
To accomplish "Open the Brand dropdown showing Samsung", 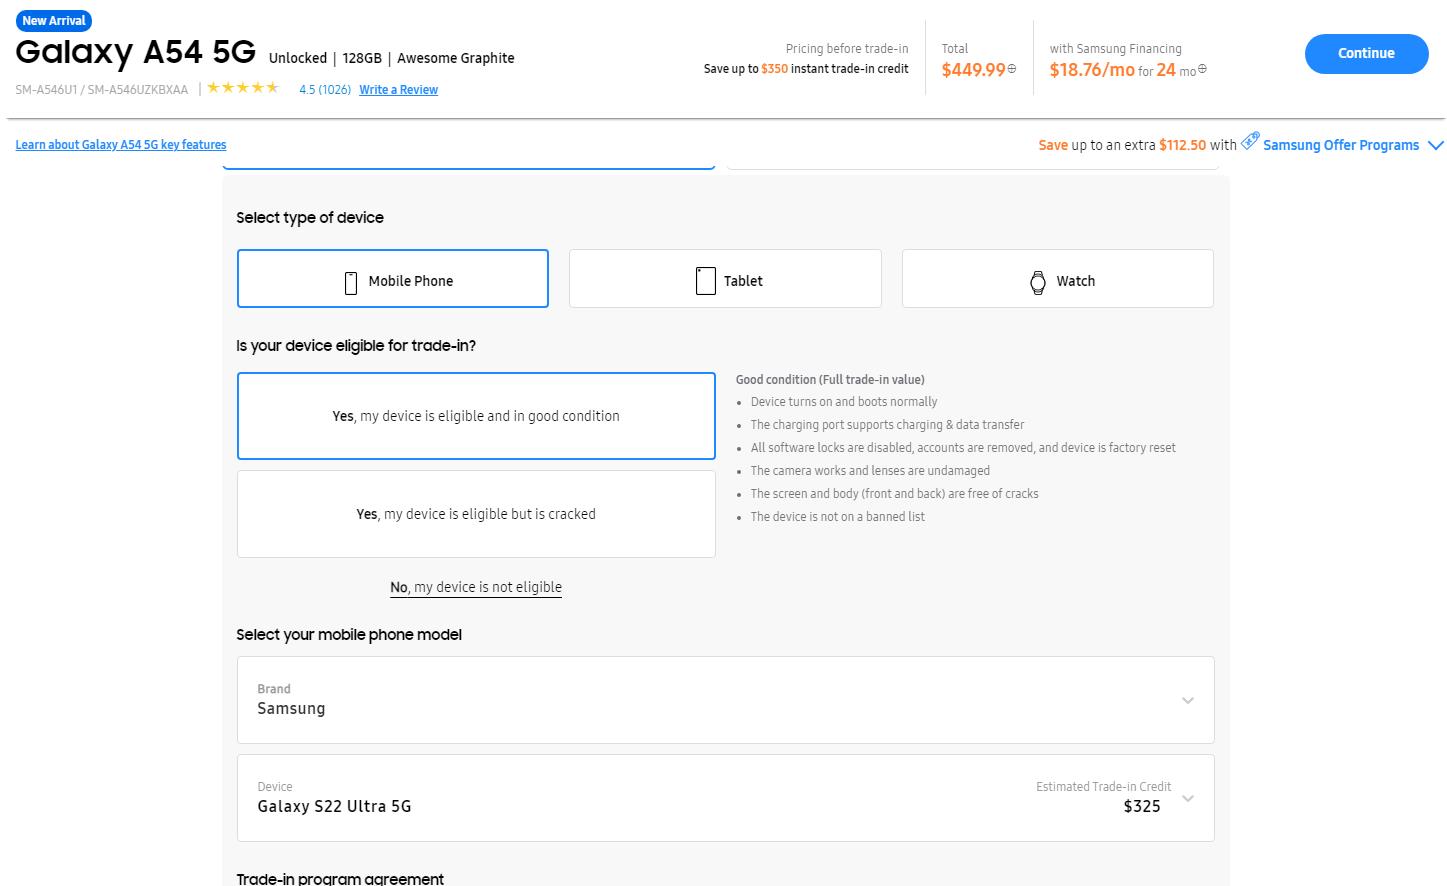I will [725, 700].
